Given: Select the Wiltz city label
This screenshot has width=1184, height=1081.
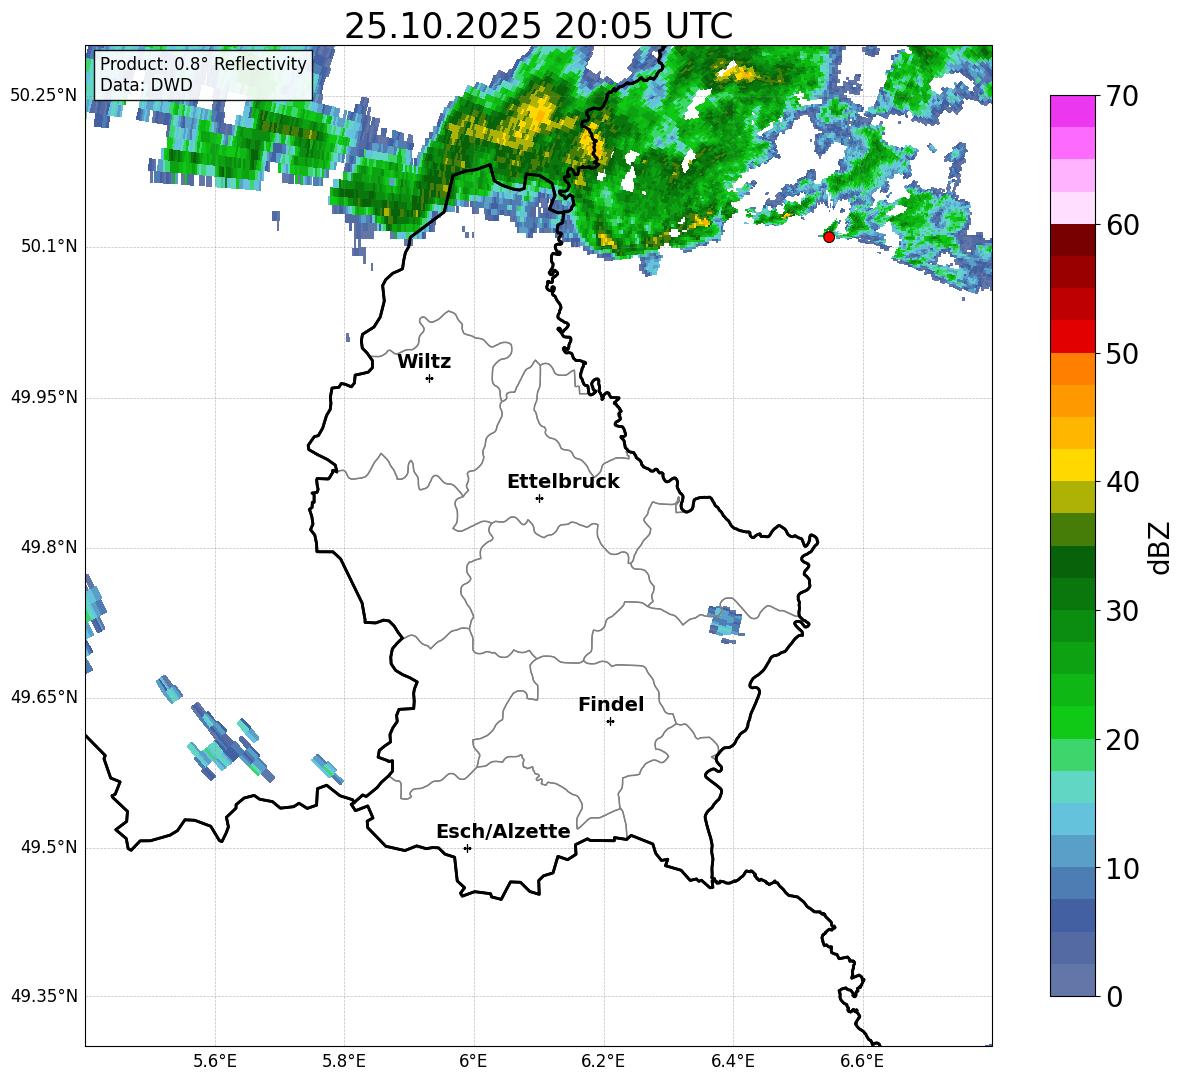Looking at the screenshot, I should [x=424, y=362].
